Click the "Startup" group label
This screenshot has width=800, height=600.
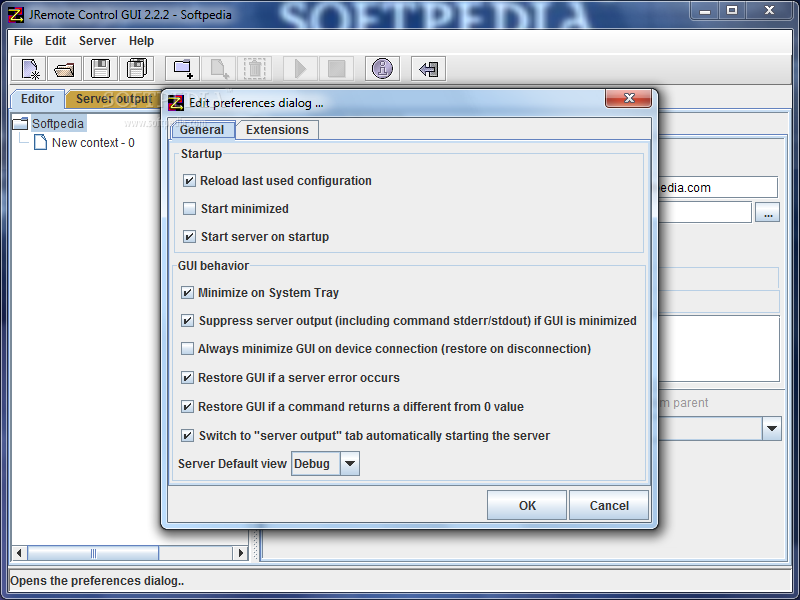(x=201, y=154)
